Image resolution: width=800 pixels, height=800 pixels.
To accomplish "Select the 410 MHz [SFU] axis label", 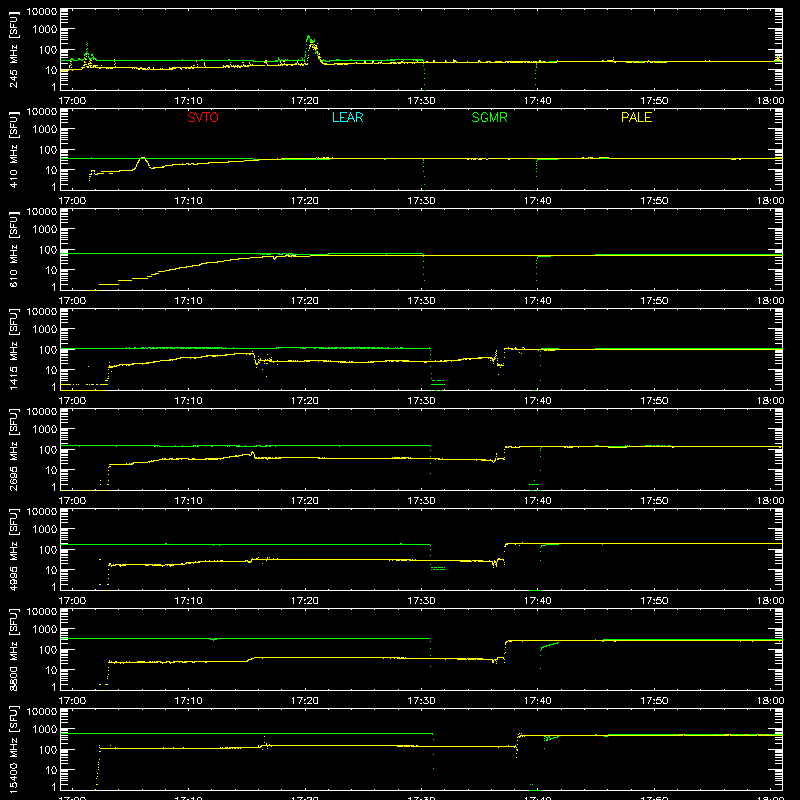I will 14,150.
